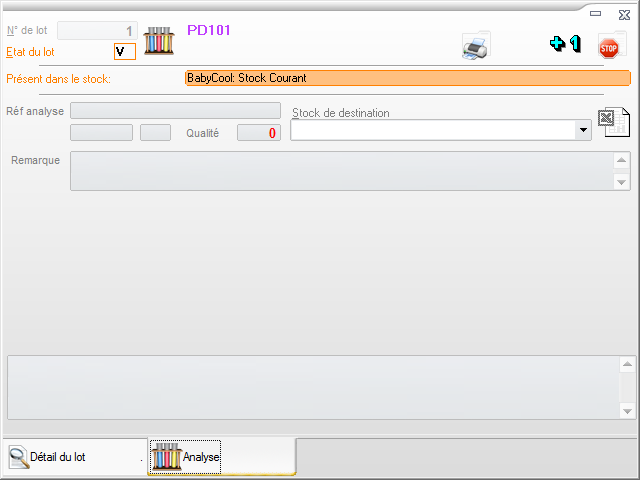The image size is (640, 480).
Task: Print the lot using the printer icon
Action: pyautogui.click(x=475, y=46)
